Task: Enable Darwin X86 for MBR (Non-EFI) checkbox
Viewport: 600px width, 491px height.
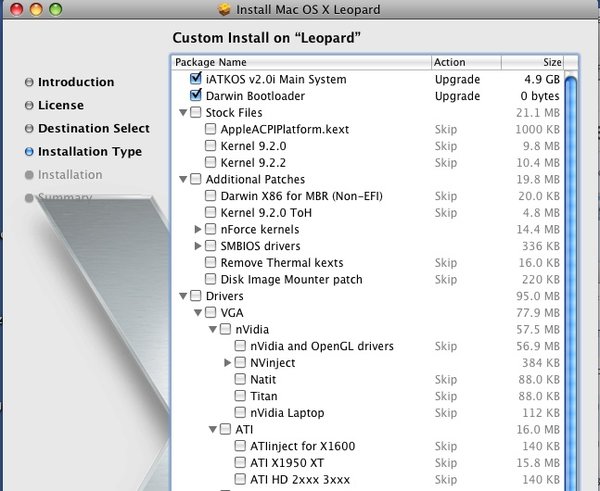Action: pyautogui.click(x=210, y=196)
